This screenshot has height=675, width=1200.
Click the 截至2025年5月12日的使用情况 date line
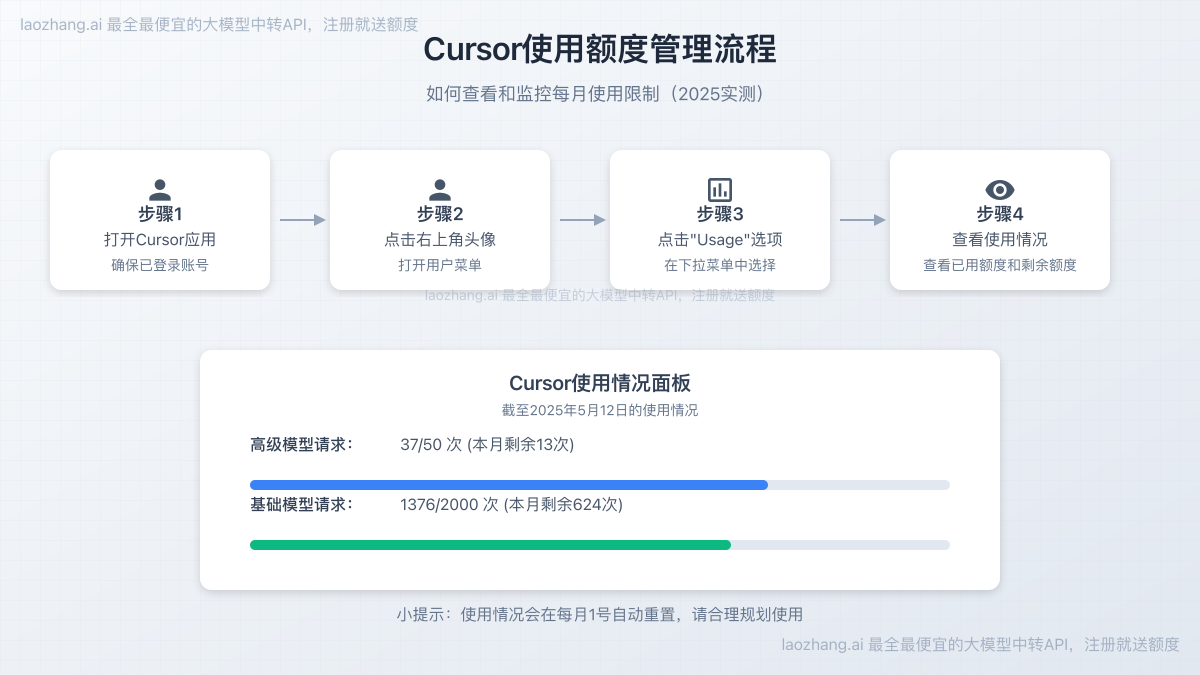[600, 410]
